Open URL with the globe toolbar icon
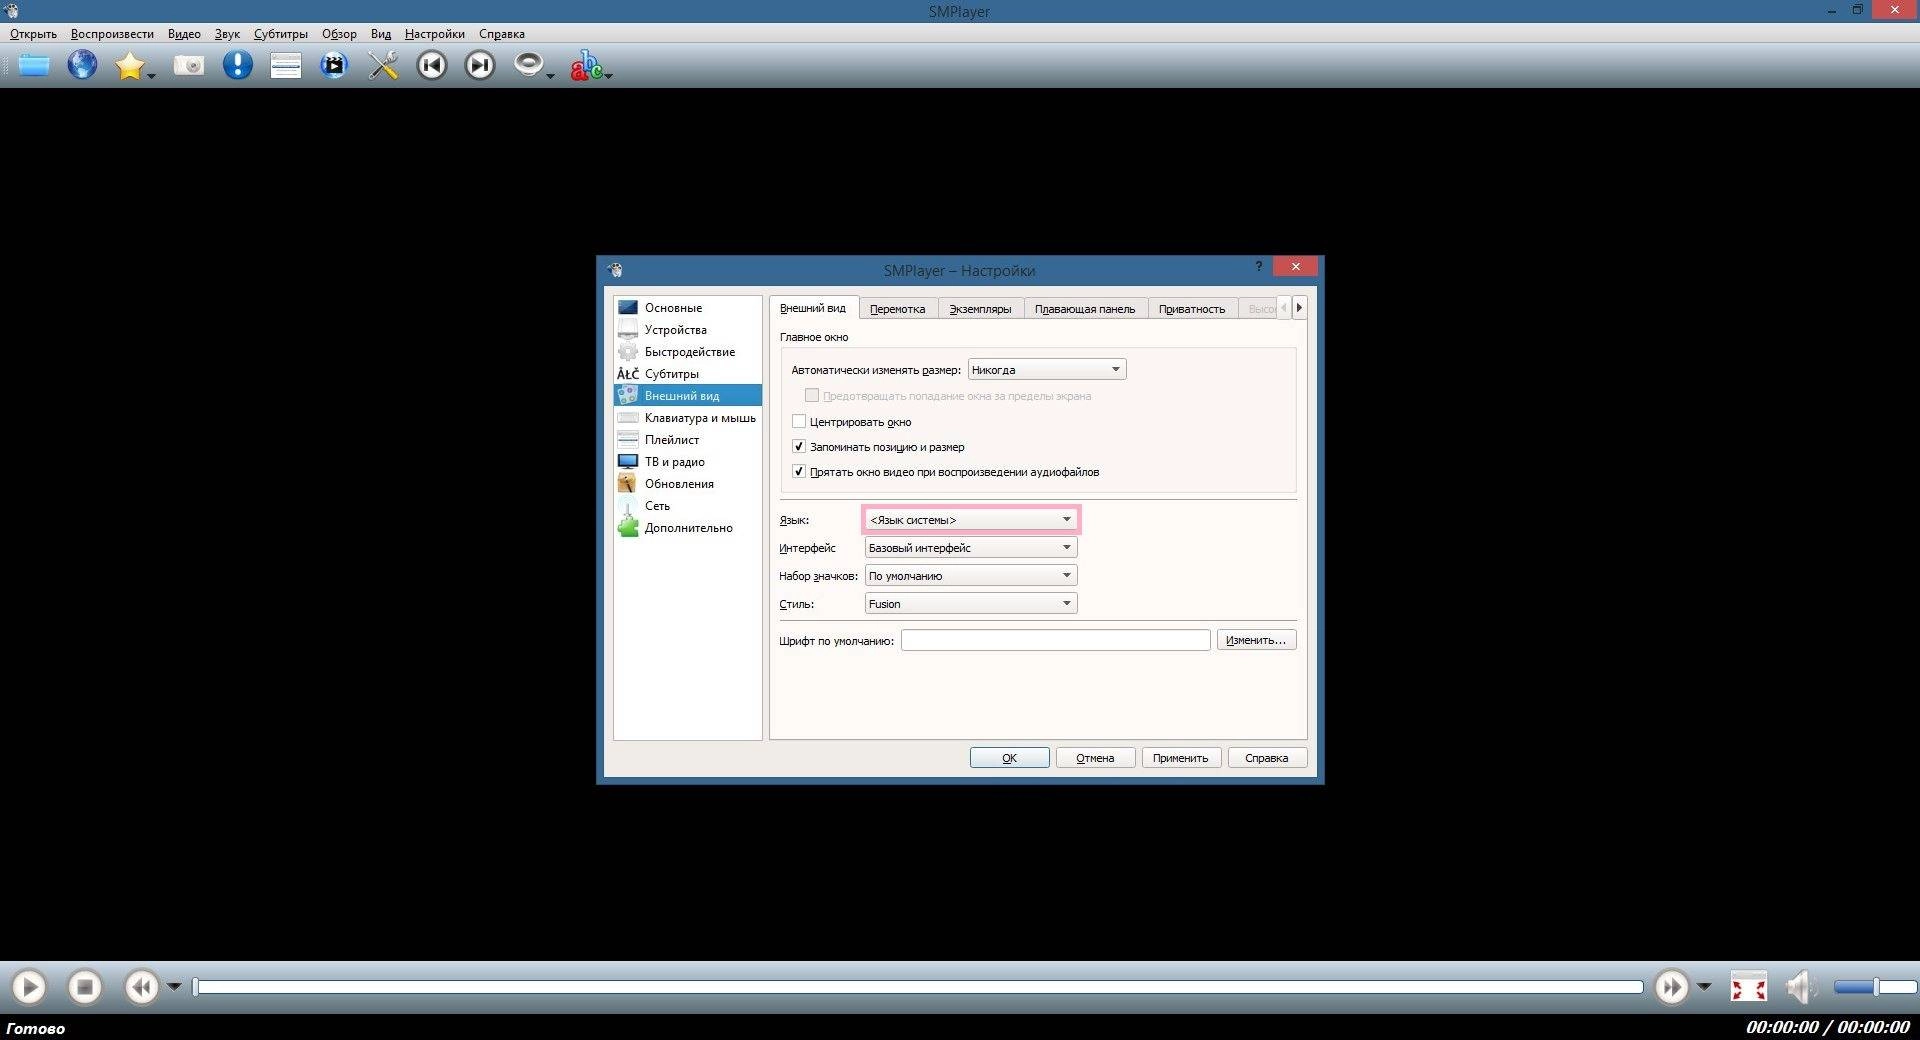Viewport: 1920px width, 1040px height. pos(82,65)
